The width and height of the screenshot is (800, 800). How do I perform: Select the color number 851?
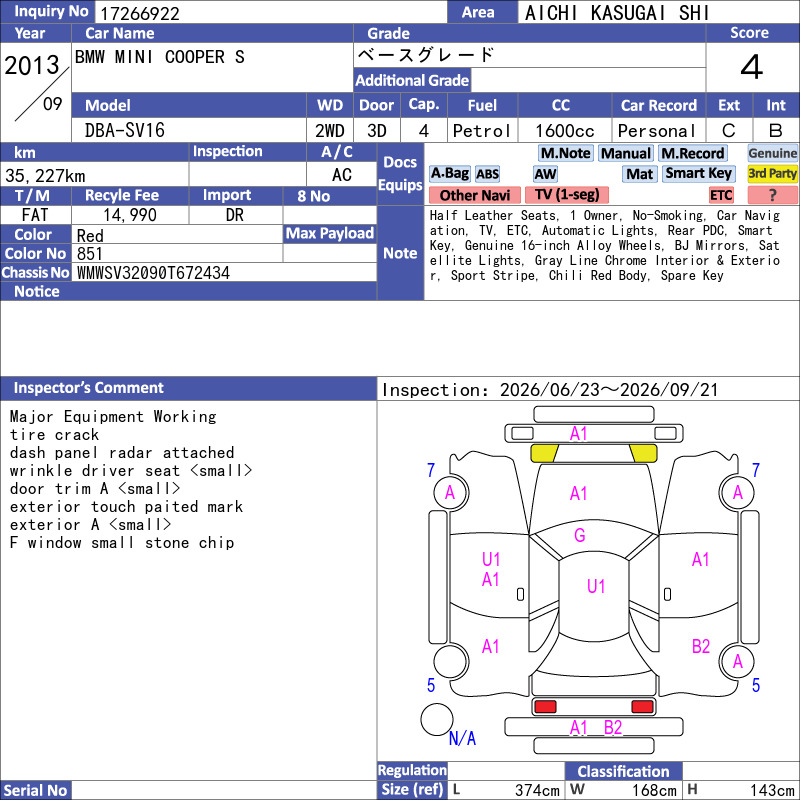coord(89,254)
